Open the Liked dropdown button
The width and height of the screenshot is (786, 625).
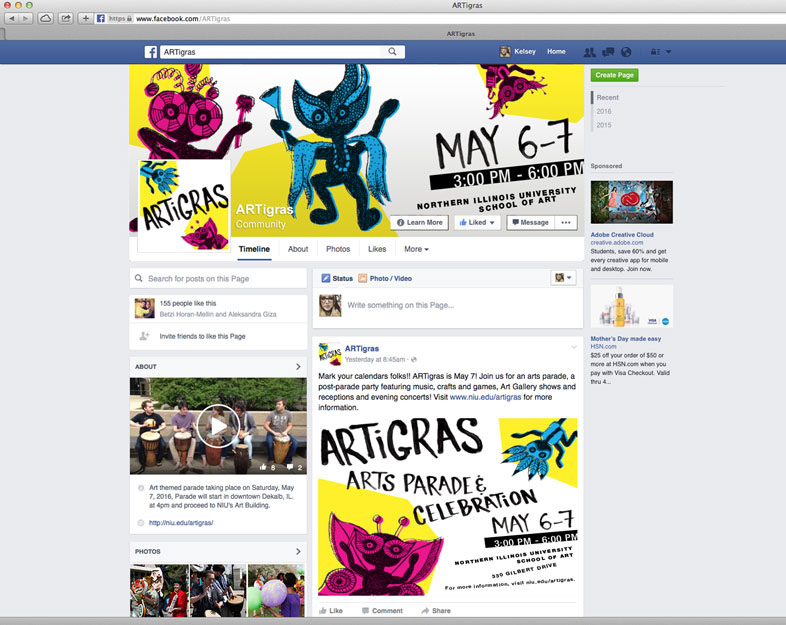click(477, 223)
